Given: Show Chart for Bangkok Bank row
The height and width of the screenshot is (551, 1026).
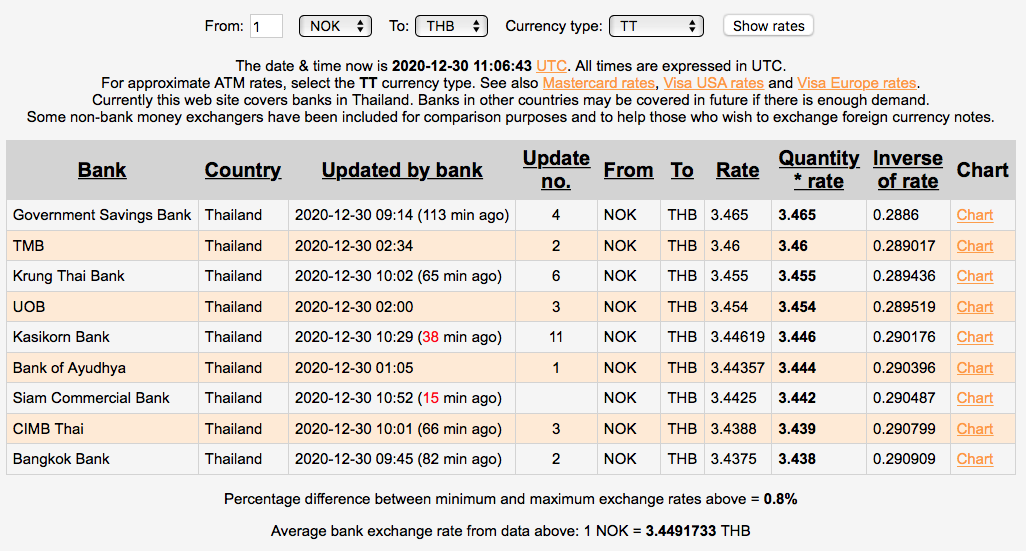Looking at the screenshot, I should point(975,459).
